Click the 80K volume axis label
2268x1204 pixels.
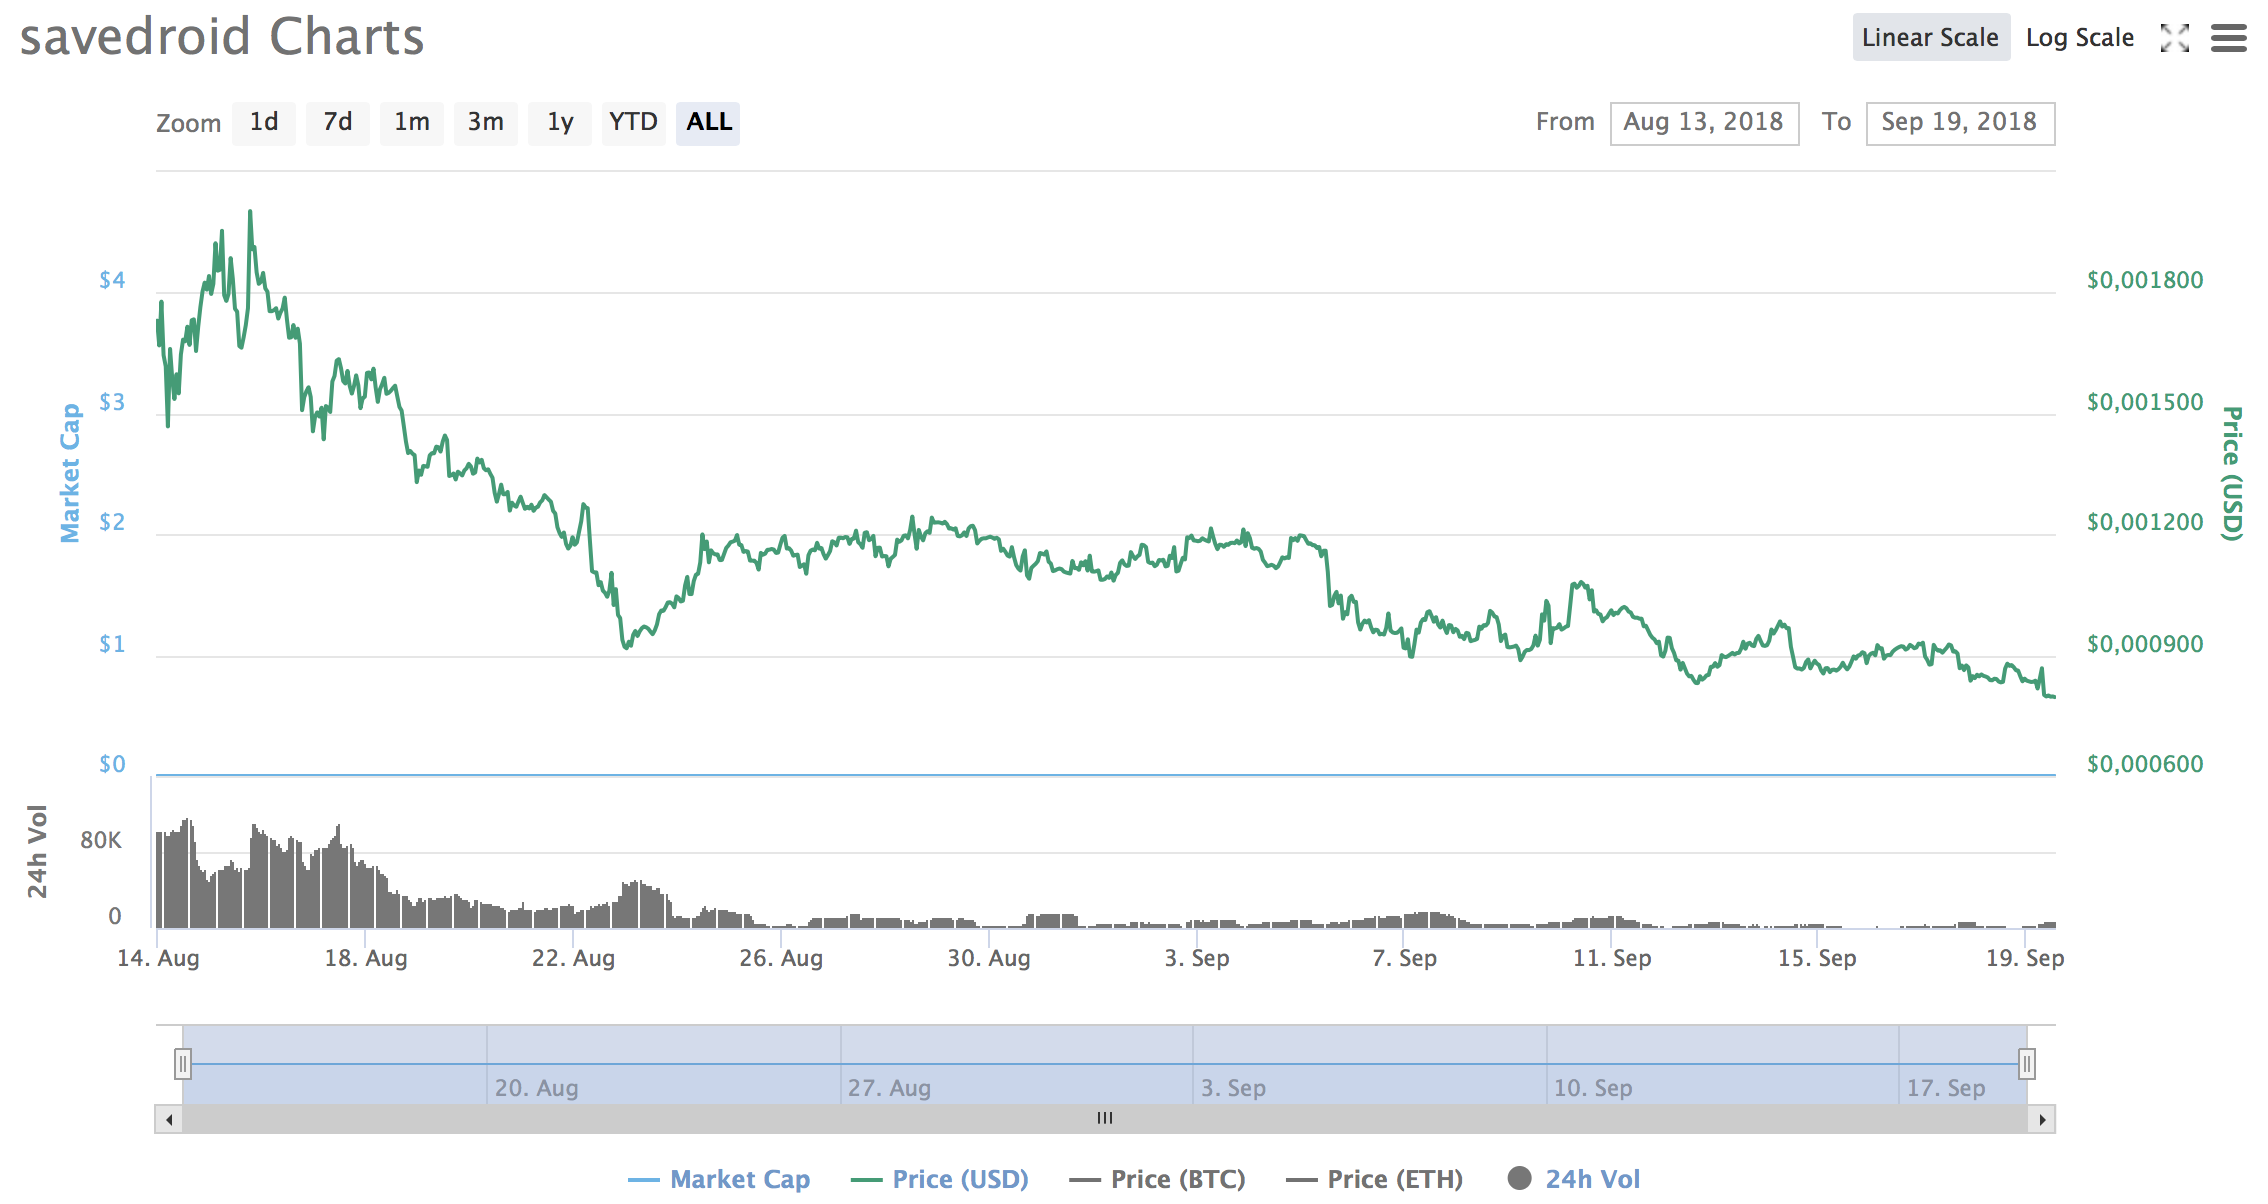pos(101,840)
